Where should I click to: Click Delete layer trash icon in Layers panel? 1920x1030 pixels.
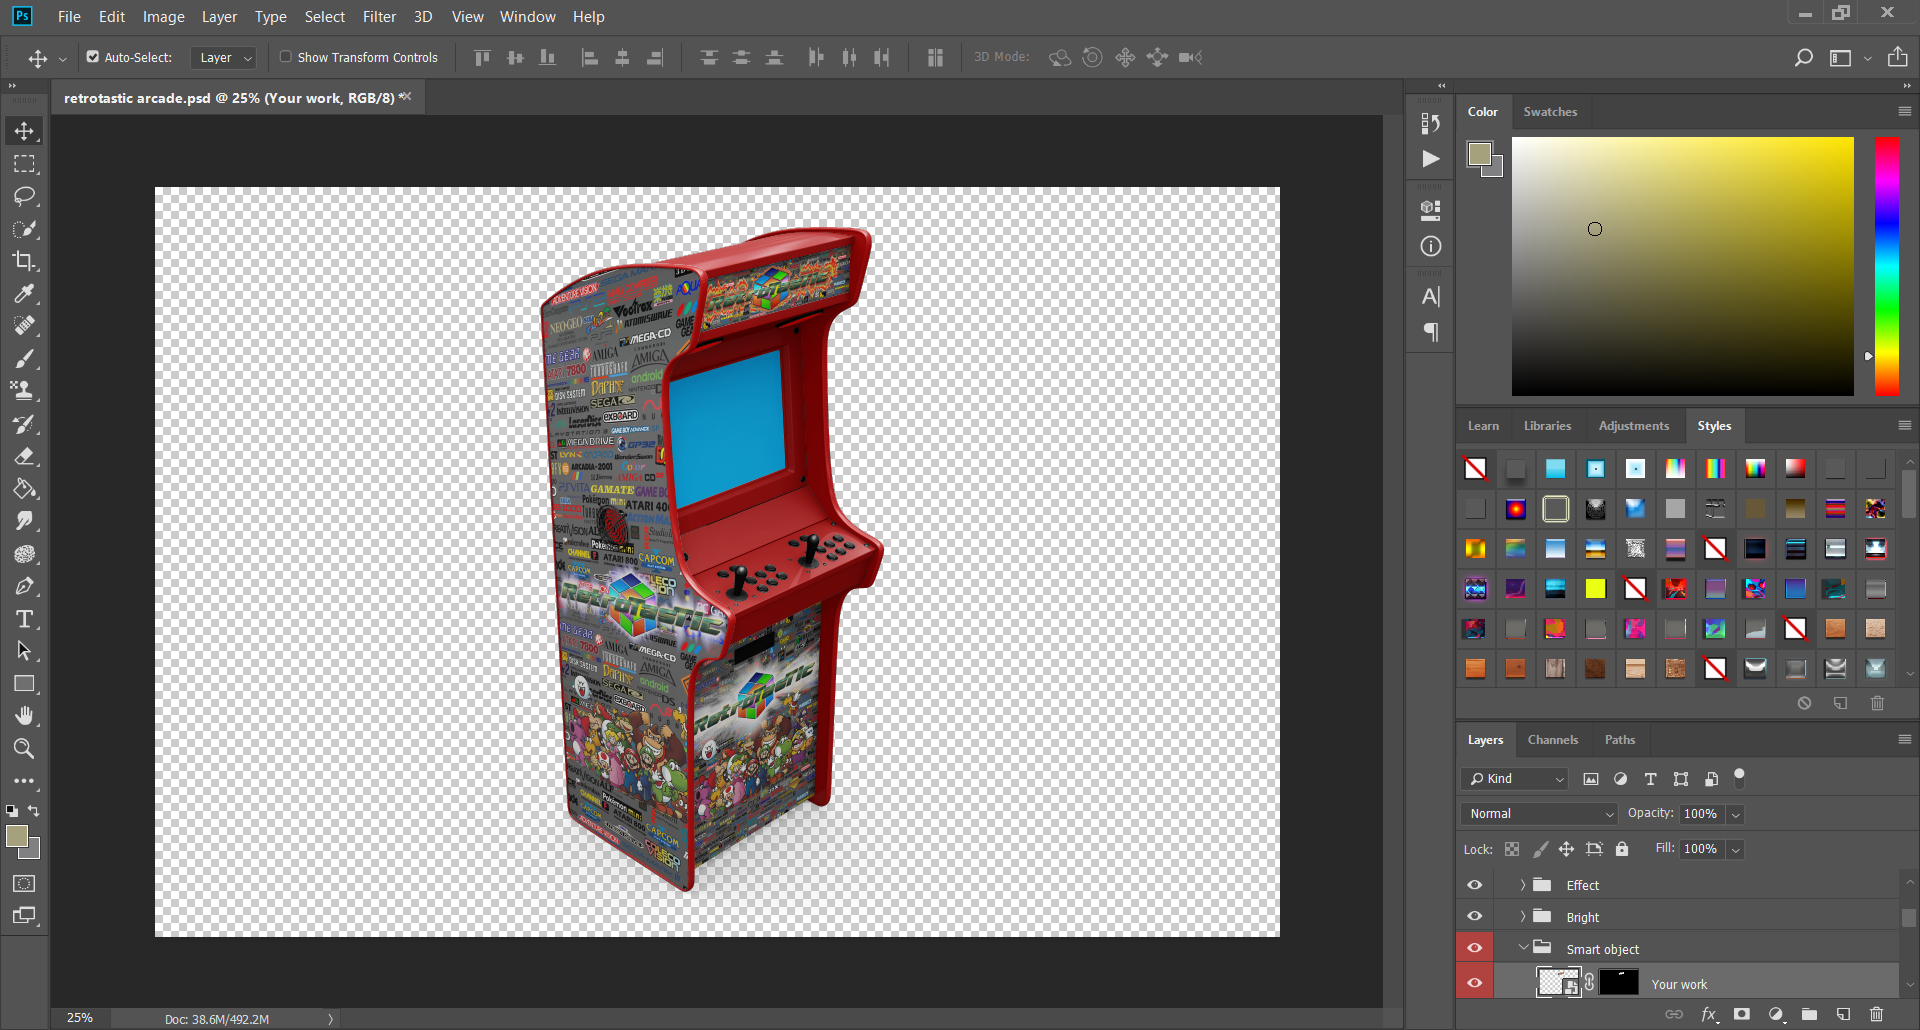(1876, 1014)
